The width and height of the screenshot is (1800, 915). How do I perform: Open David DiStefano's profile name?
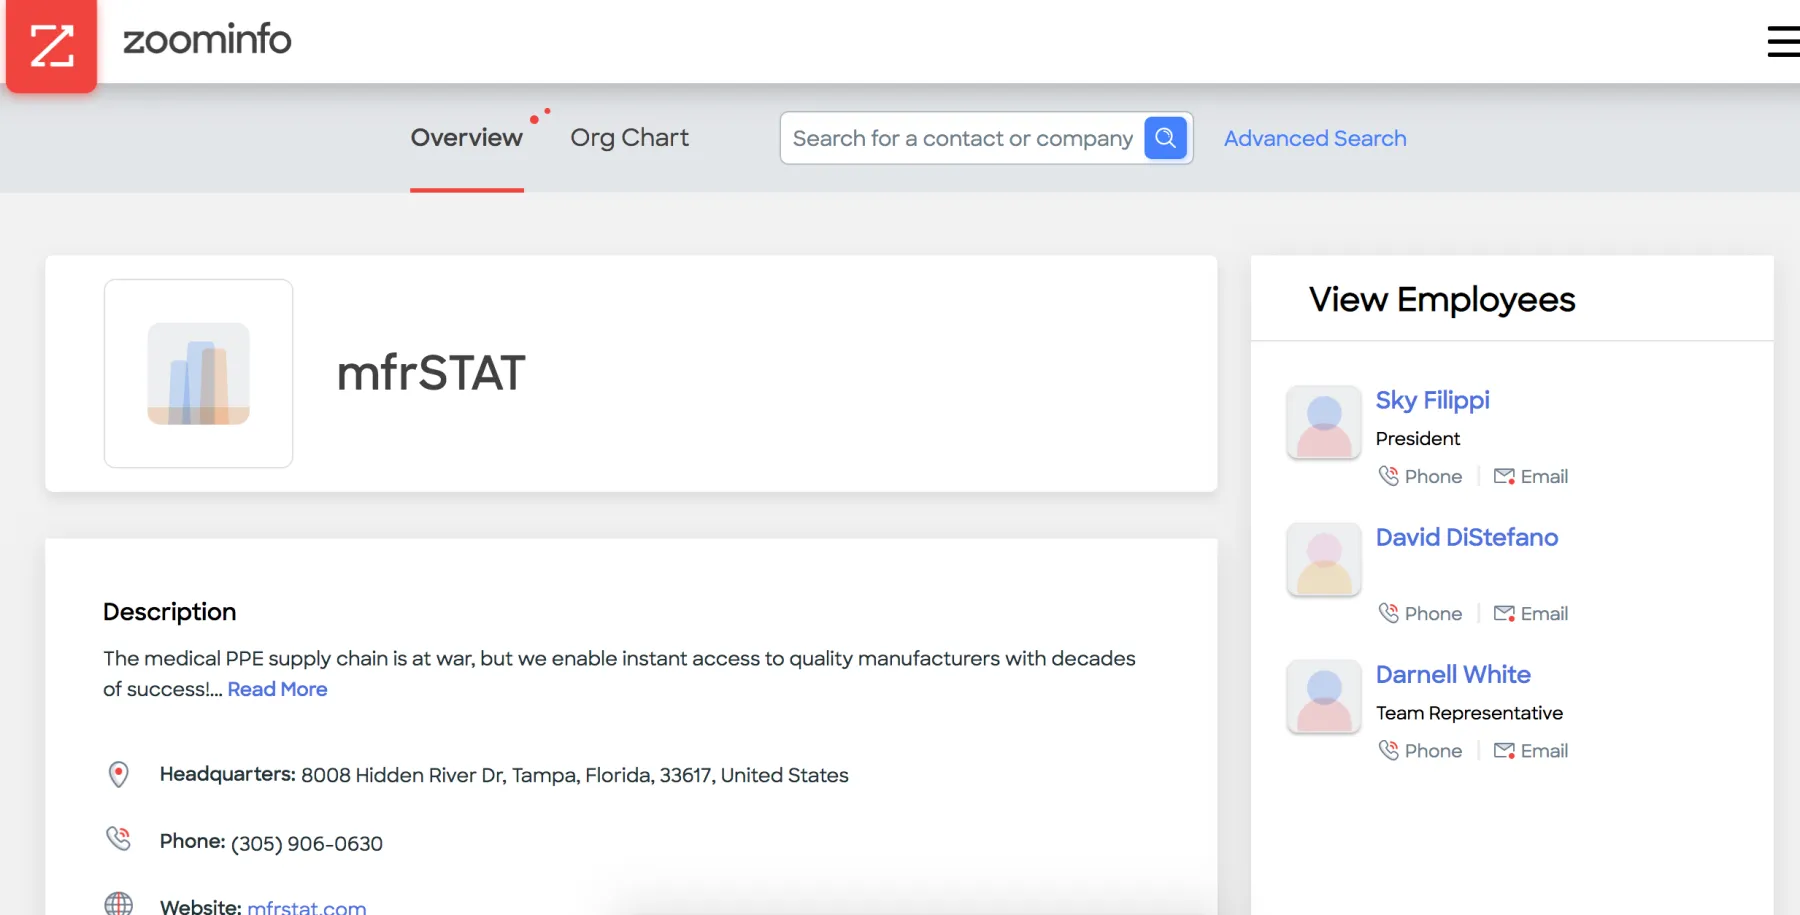click(1467, 537)
